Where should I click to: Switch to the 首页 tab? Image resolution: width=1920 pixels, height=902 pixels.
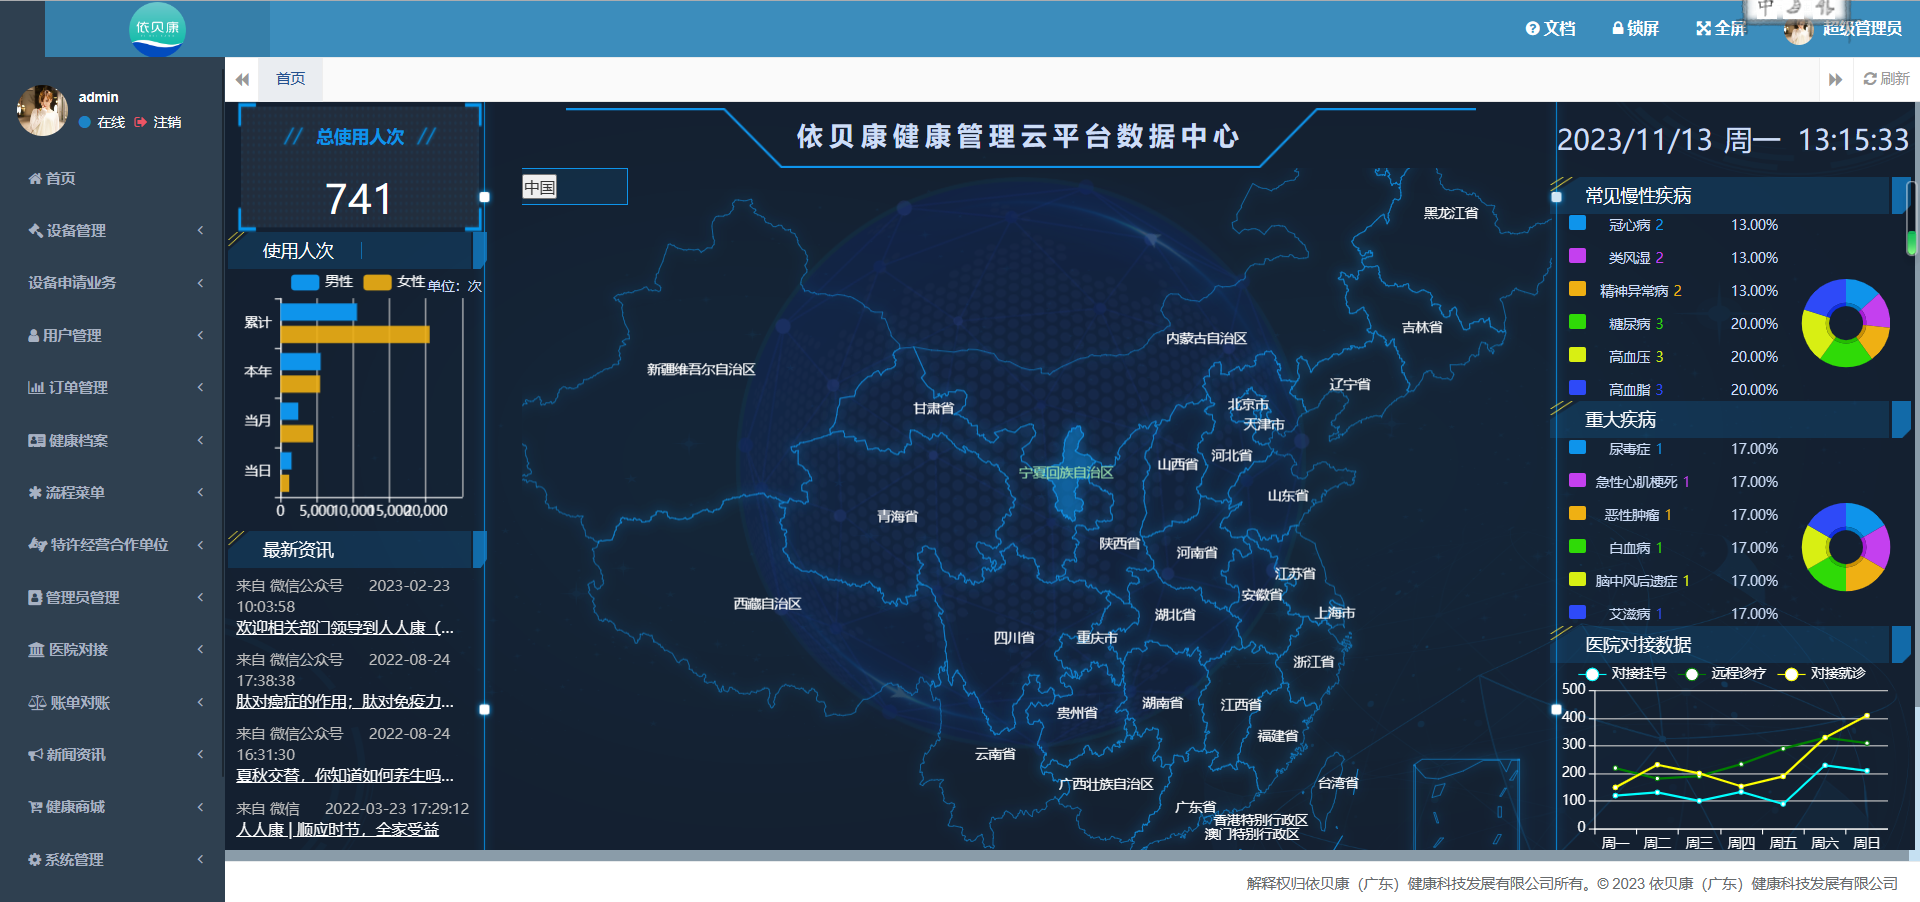[x=291, y=79]
